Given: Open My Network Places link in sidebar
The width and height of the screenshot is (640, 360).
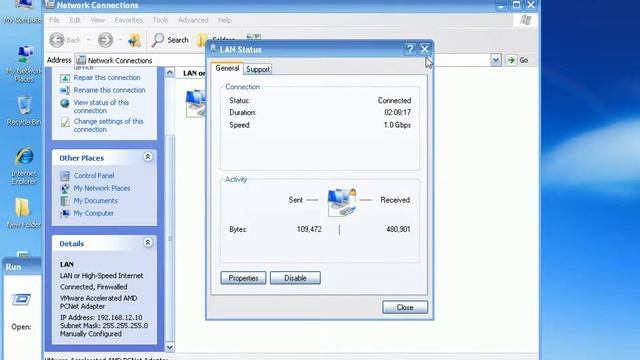Looking at the screenshot, I should 102,188.
